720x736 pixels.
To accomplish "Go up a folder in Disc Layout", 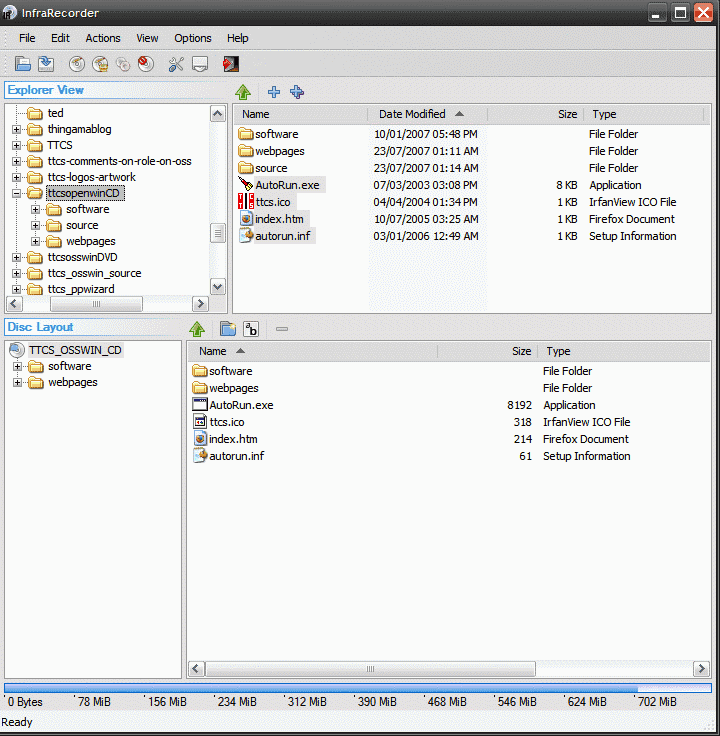I will coord(197,329).
